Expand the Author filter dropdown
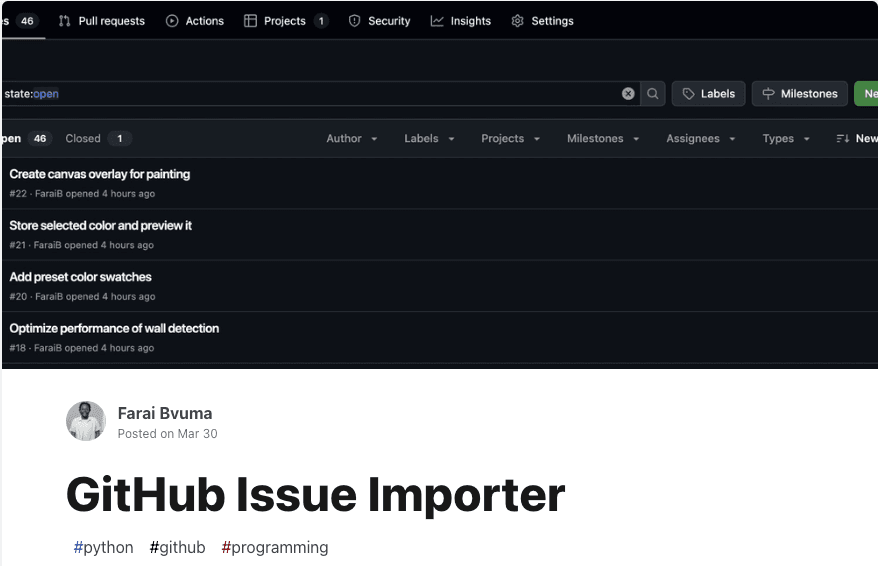This screenshot has width=878, height=566. (352, 138)
